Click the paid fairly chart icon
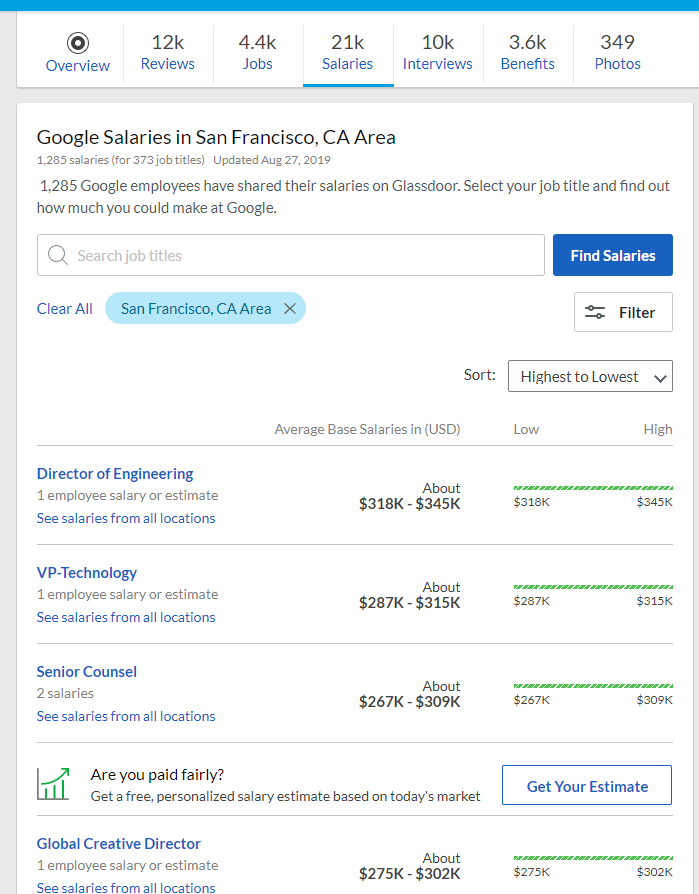 (53, 783)
